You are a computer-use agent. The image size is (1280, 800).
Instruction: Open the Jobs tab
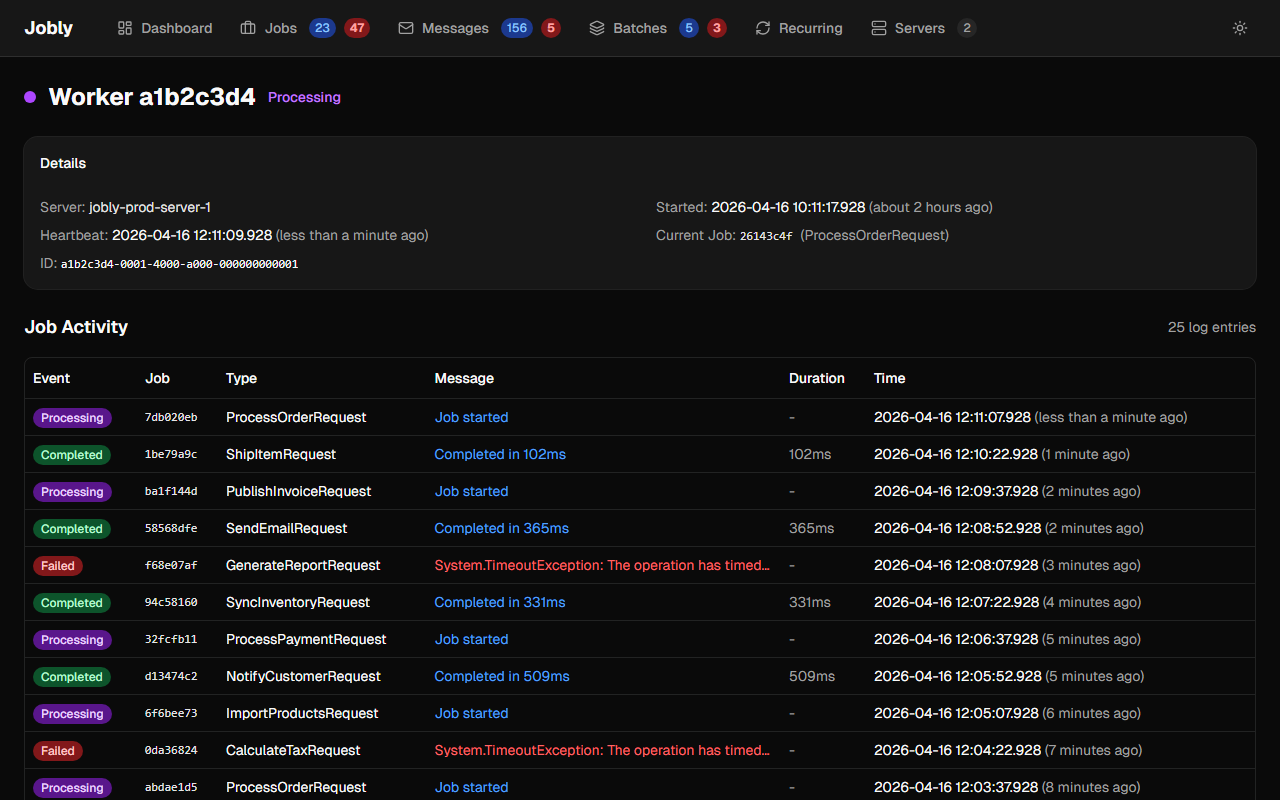[281, 28]
